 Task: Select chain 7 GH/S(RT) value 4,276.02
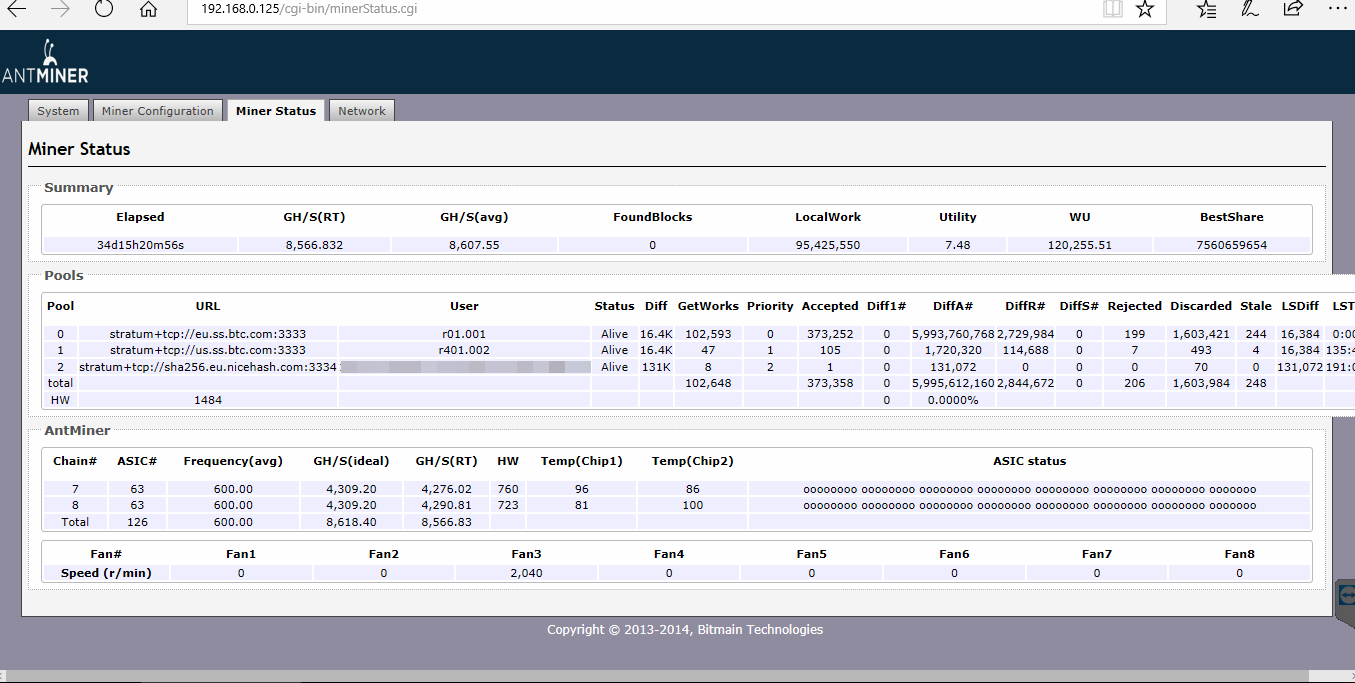click(x=446, y=489)
